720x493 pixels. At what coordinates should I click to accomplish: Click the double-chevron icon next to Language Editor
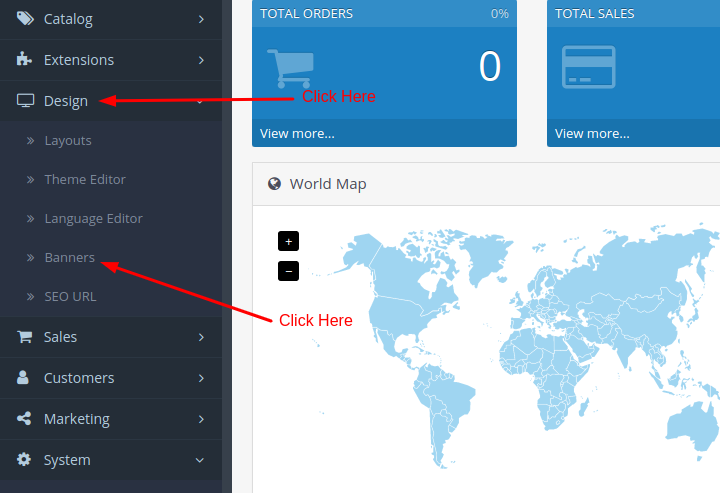point(30,218)
